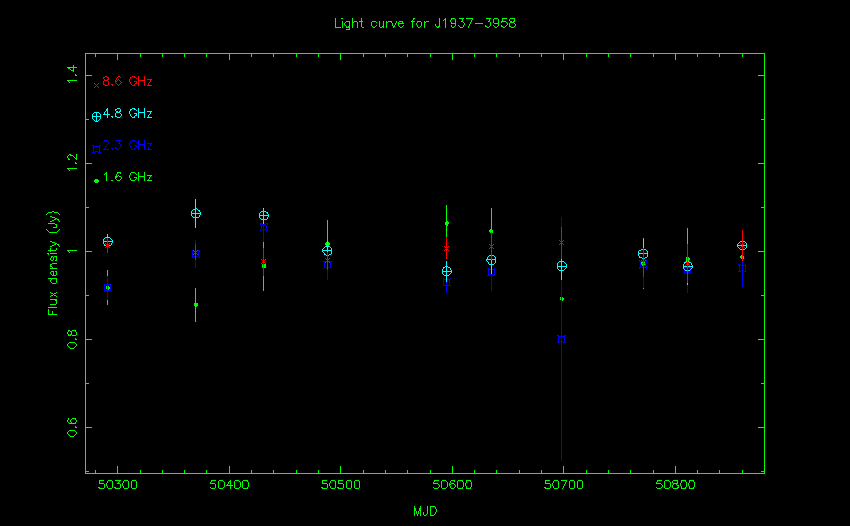The image size is (850, 526).
Task: Click the y-axis tick label 0.8
Action: point(72,339)
